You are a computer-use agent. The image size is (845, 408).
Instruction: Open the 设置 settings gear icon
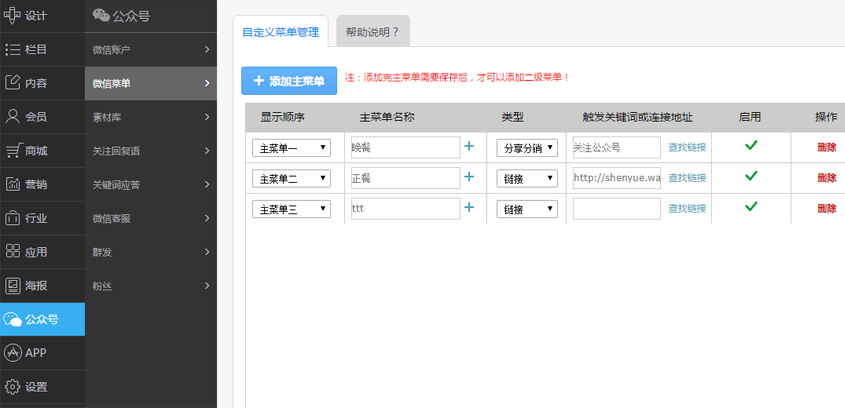(13, 387)
